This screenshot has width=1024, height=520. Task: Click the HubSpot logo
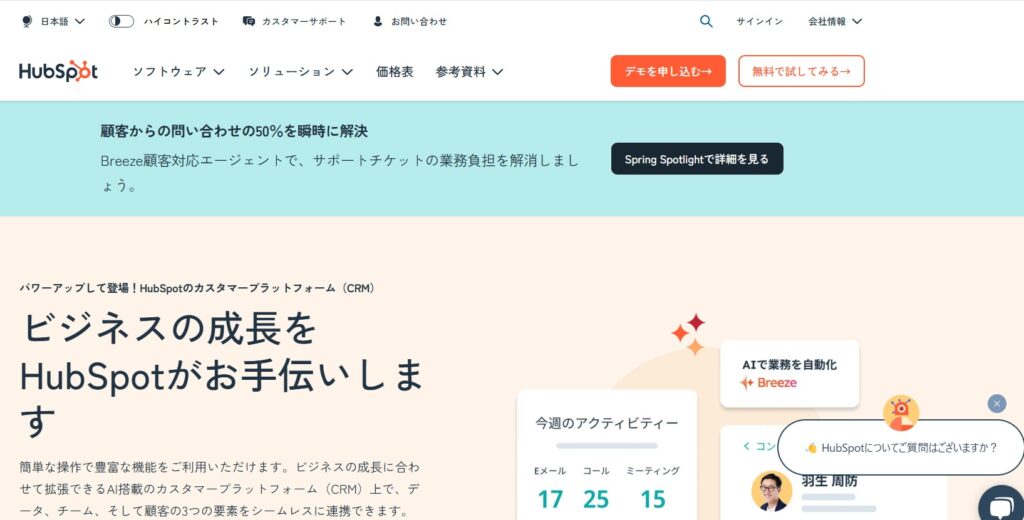(58, 71)
